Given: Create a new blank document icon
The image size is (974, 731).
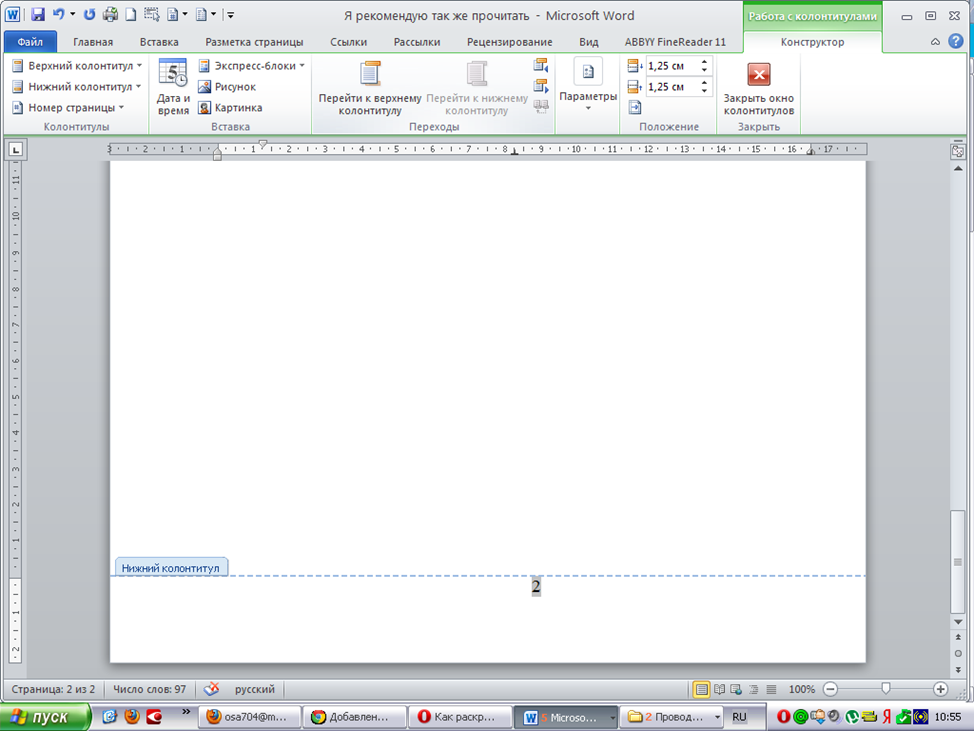Looking at the screenshot, I should pyautogui.click(x=130, y=14).
